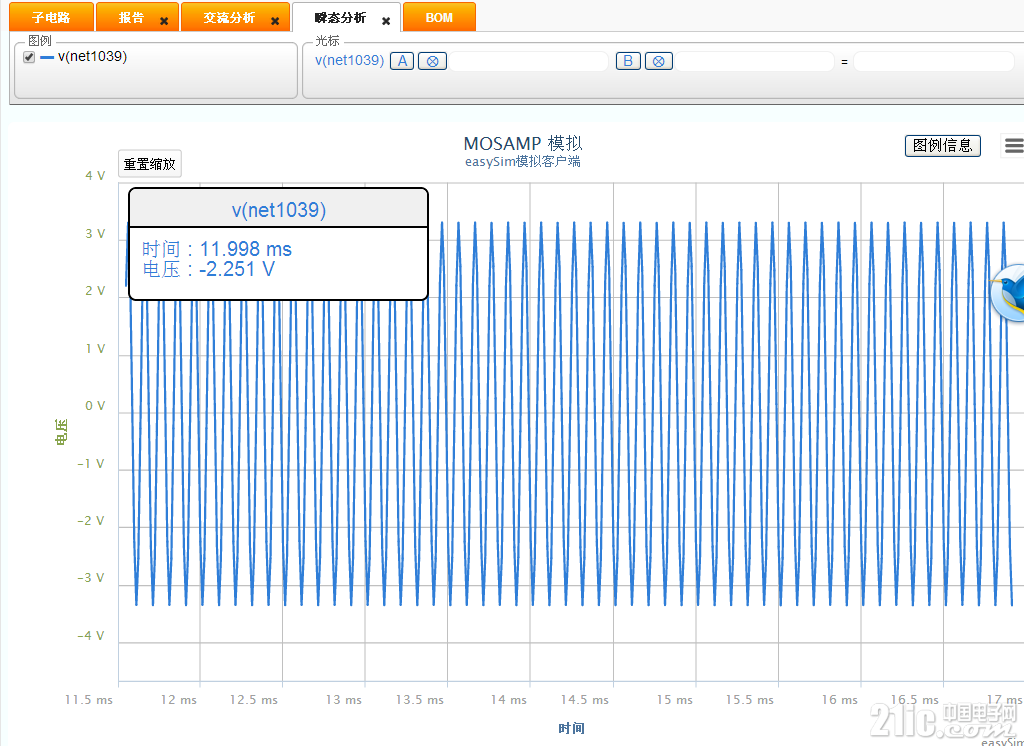Click the MOSAMP 模拟 chart title
1024x746 pixels.
(522, 144)
